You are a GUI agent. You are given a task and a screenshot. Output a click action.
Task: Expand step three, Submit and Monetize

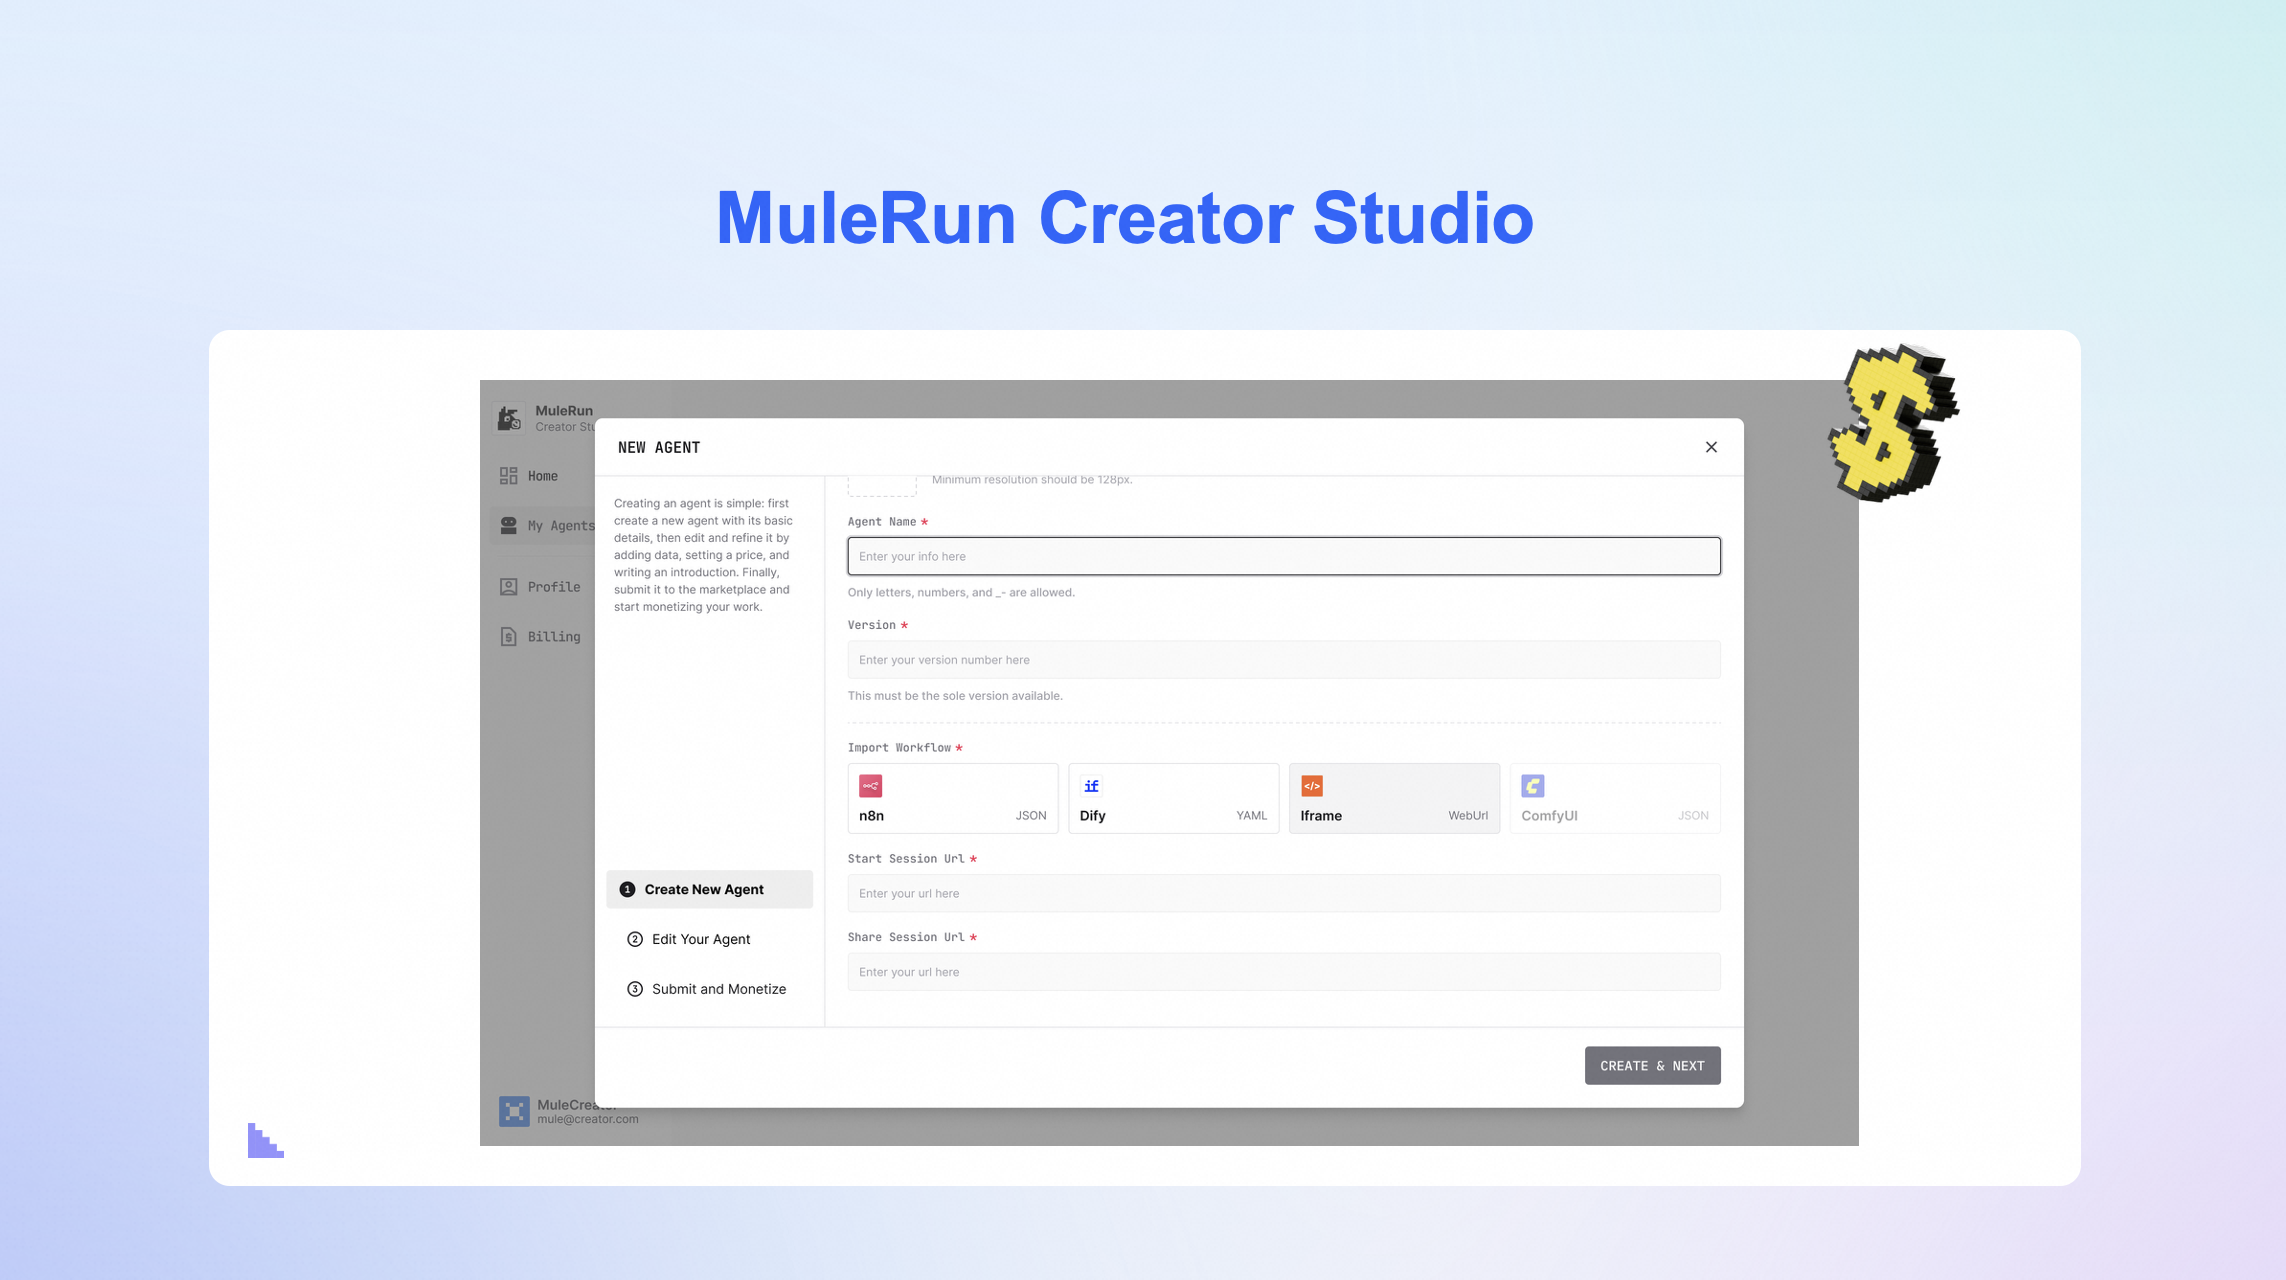pos(709,988)
